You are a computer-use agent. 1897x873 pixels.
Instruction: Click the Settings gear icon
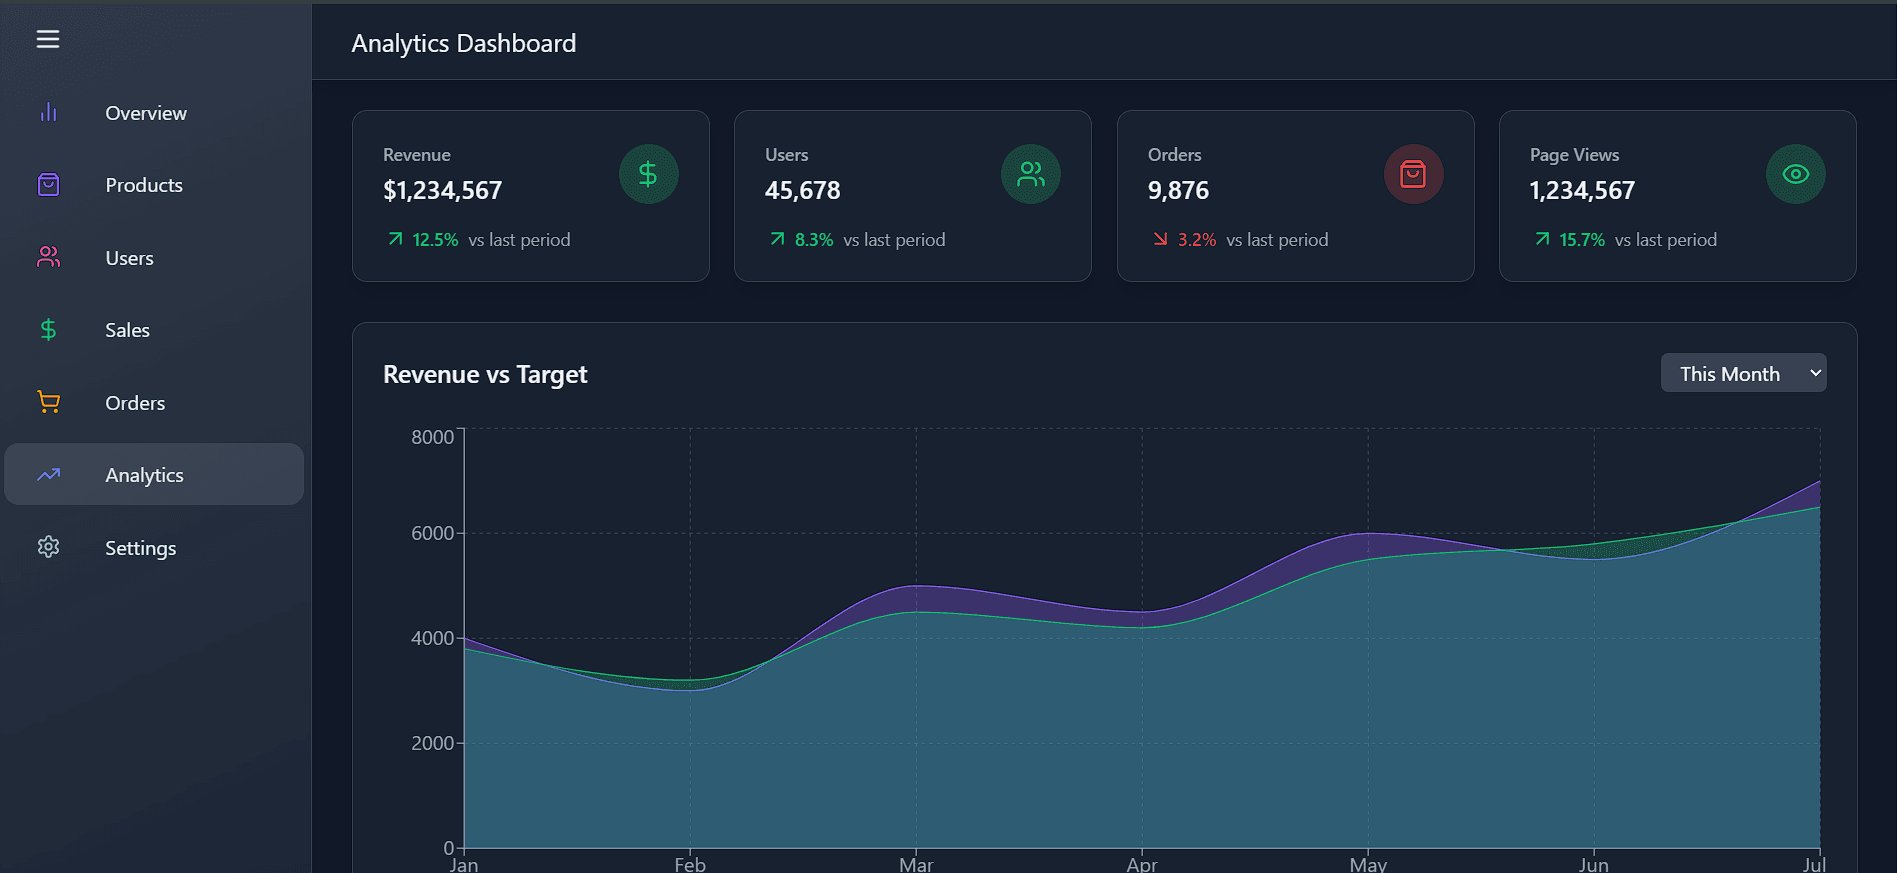(48, 547)
